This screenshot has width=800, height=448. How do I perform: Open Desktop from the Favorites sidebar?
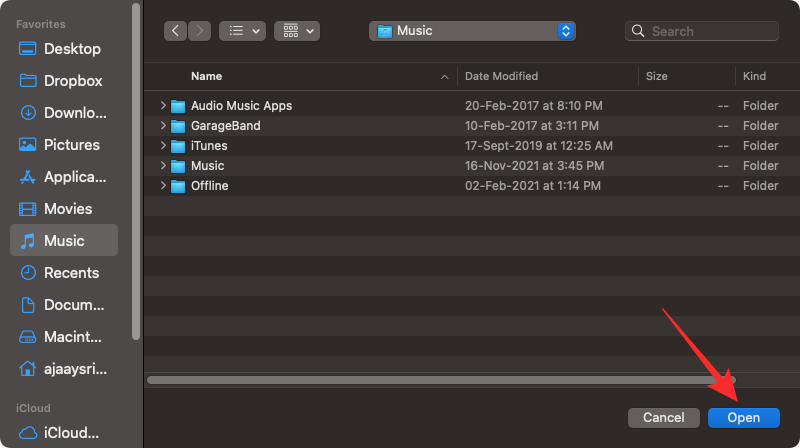[71, 49]
